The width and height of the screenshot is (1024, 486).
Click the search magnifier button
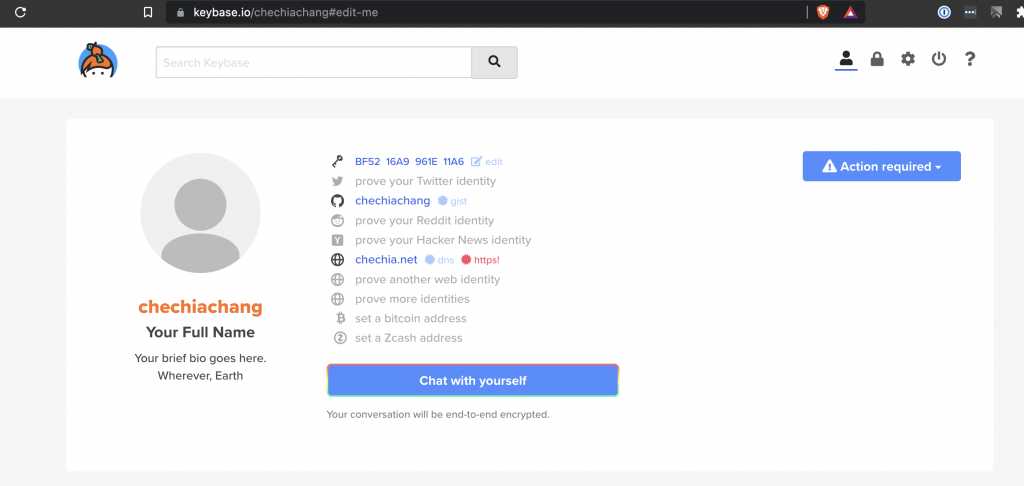tap(494, 62)
